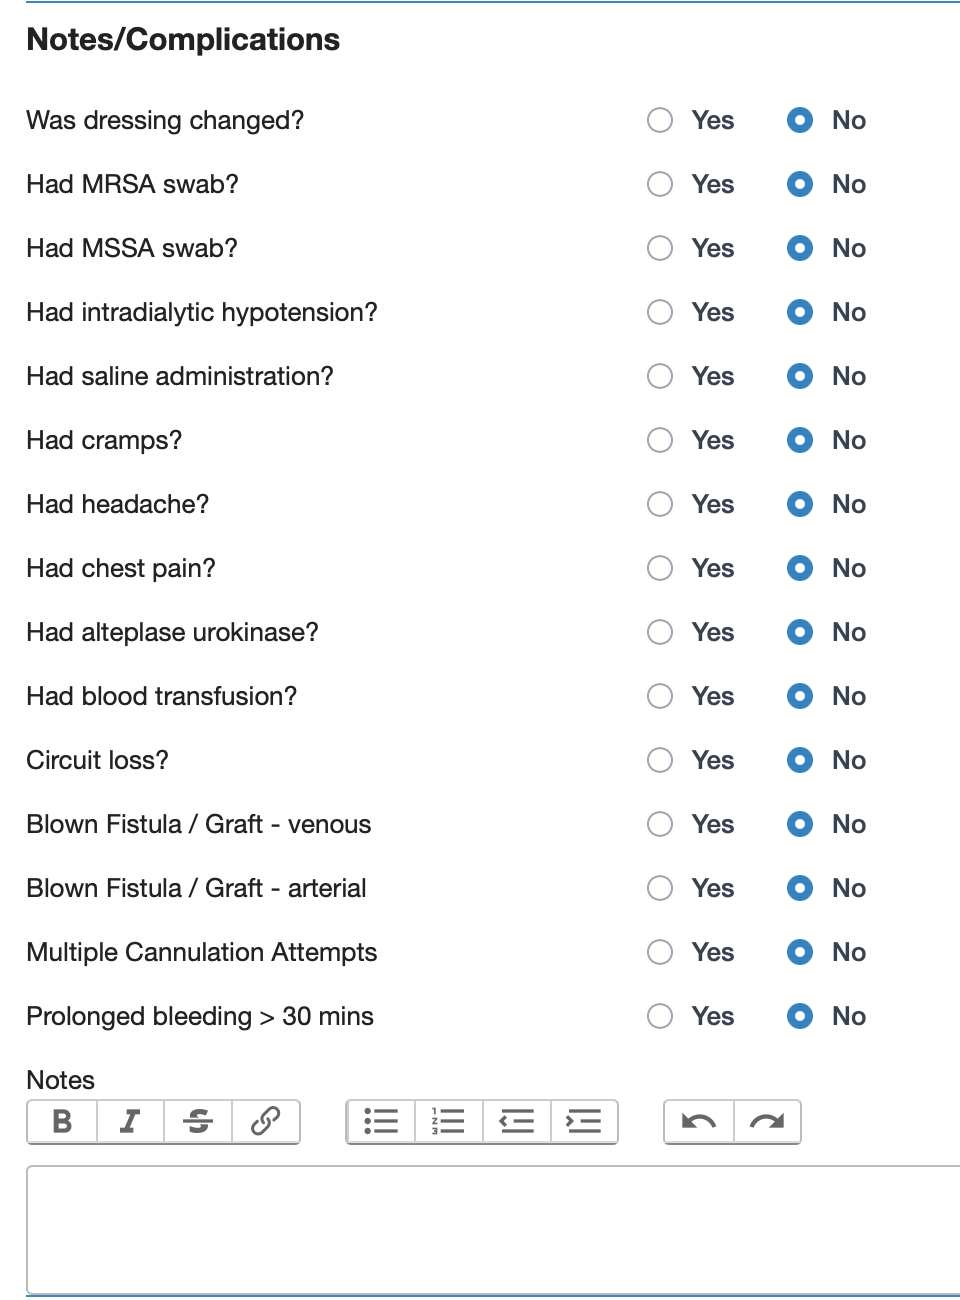Undo the last Notes edit
Viewport: 960px width, 1300px height.
coord(698,1122)
